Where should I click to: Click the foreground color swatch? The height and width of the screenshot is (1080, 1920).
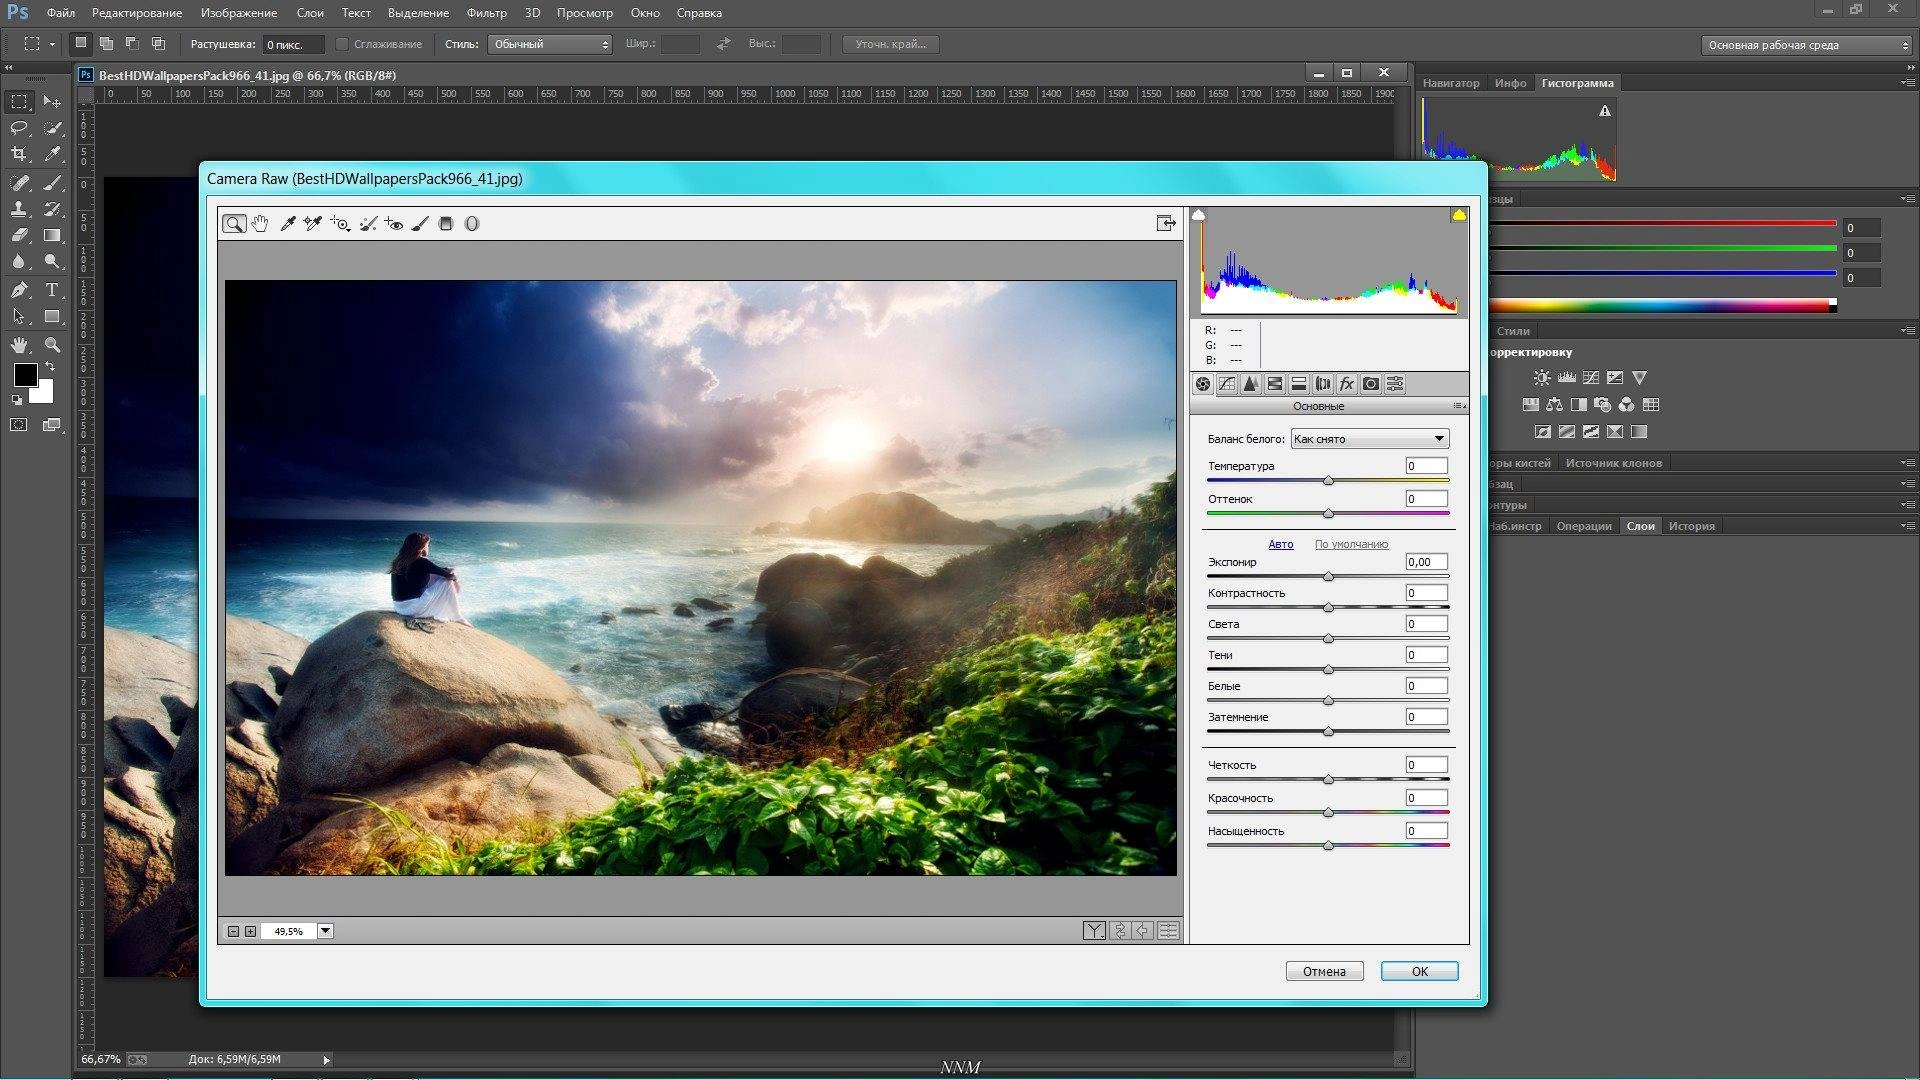tap(26, 375)
